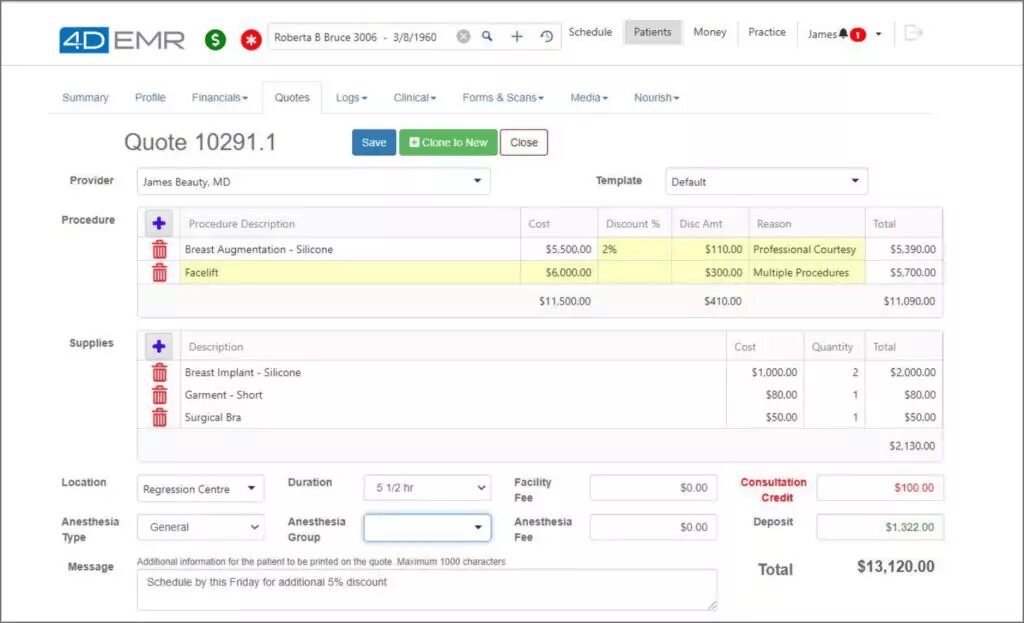Screen dimensions: 1024x623
Task: Click the green dollar sign icon
Action: tap(215, 40)
